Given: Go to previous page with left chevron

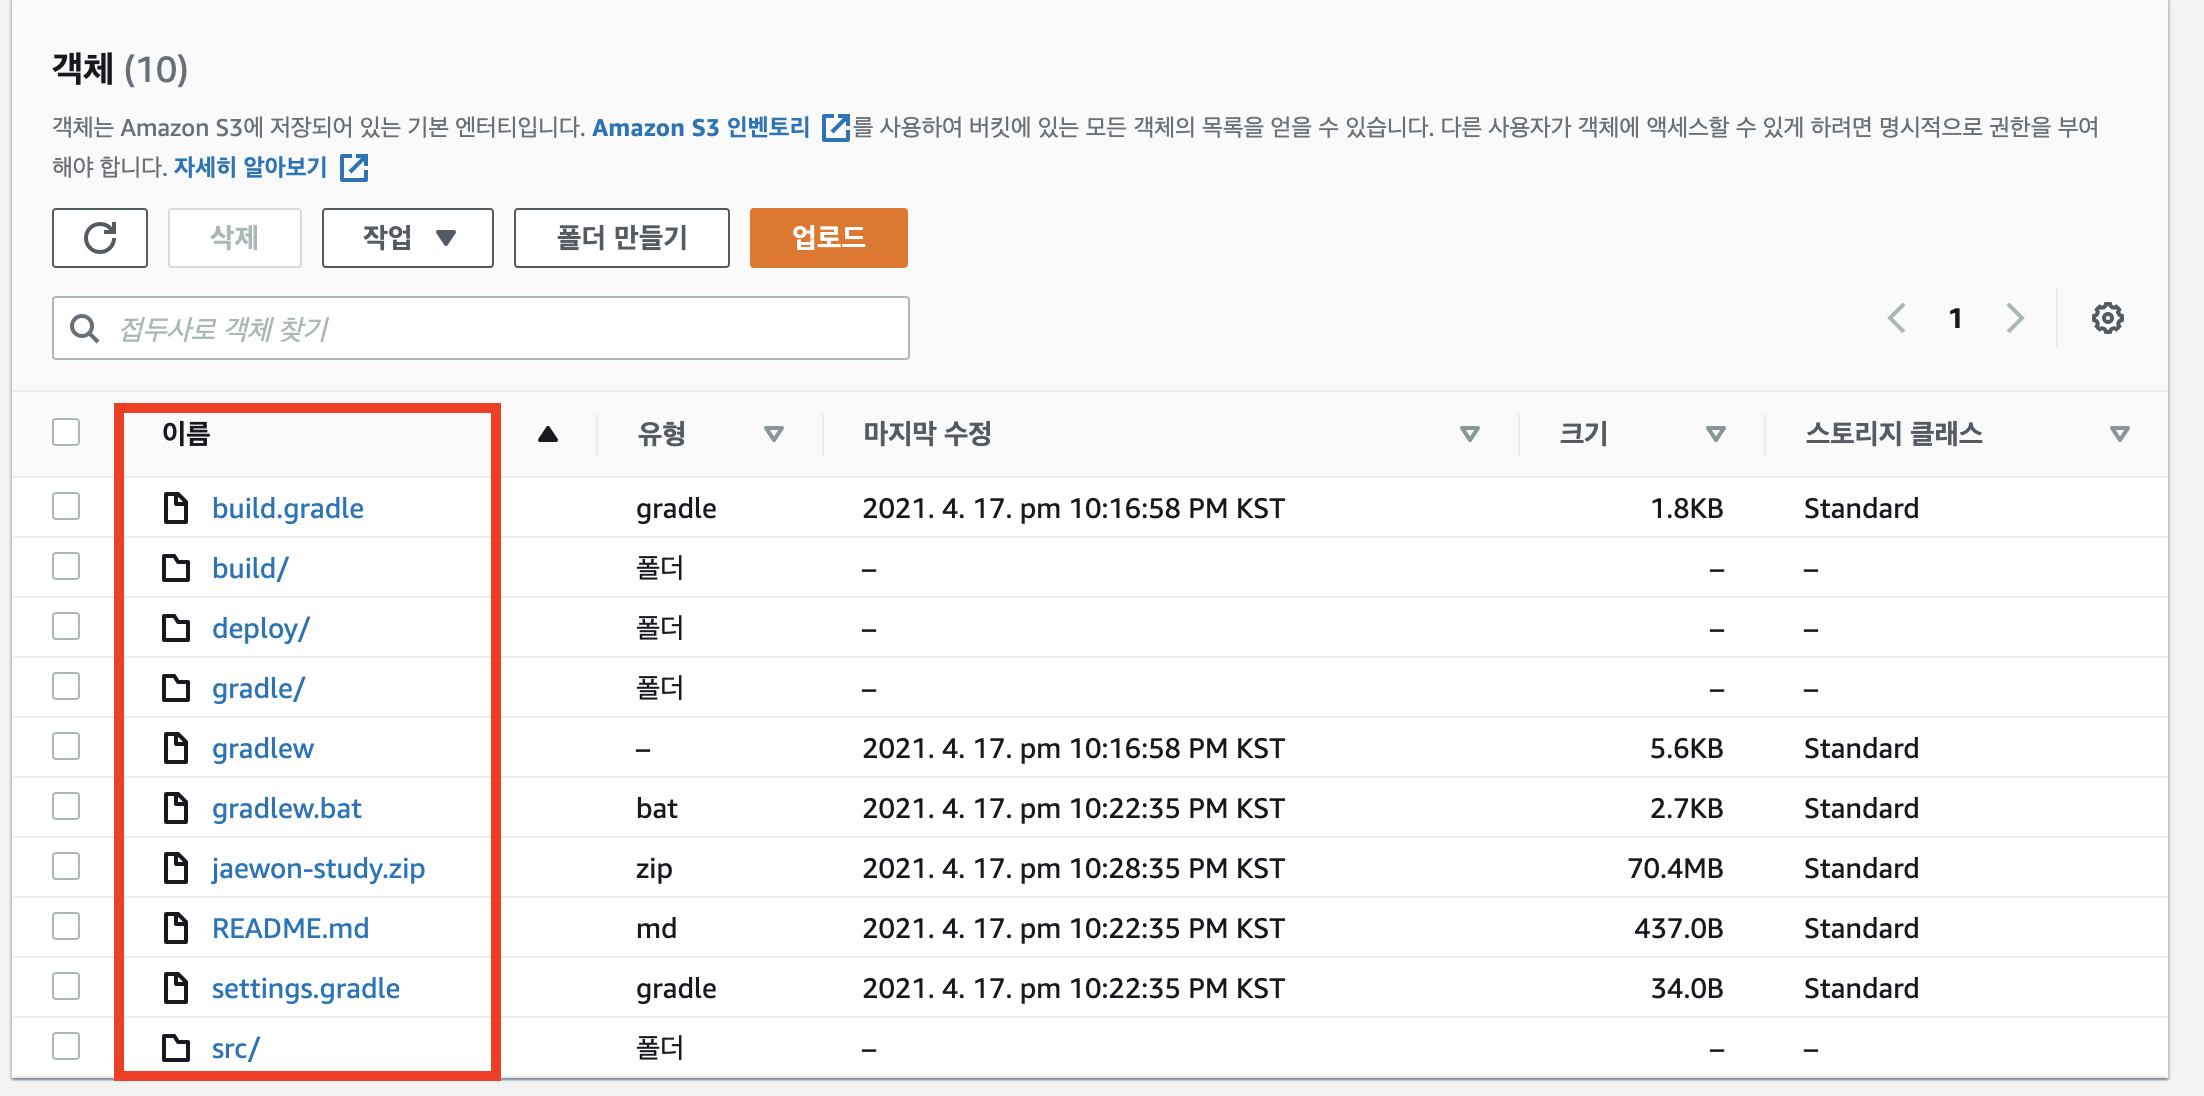Looking at the screenshot, I should tap(1896, 319).
